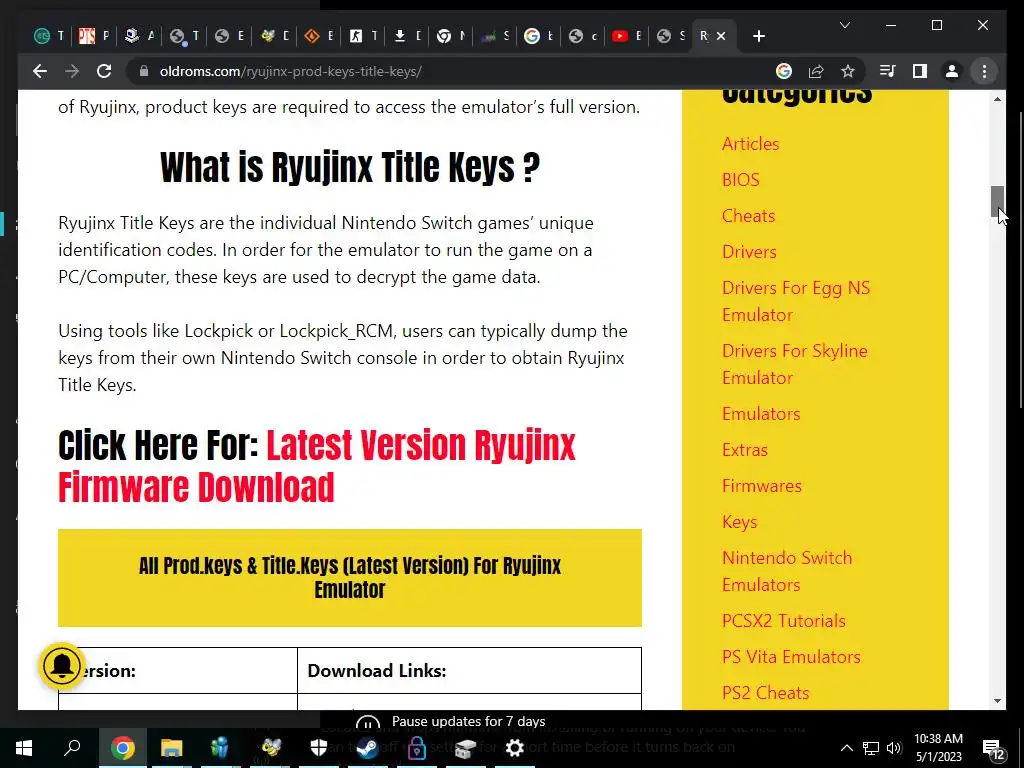Click the Download Links: table header
Image resolution: width=1024 pixels, height=768 pixels.
click(x=377, y=671)
